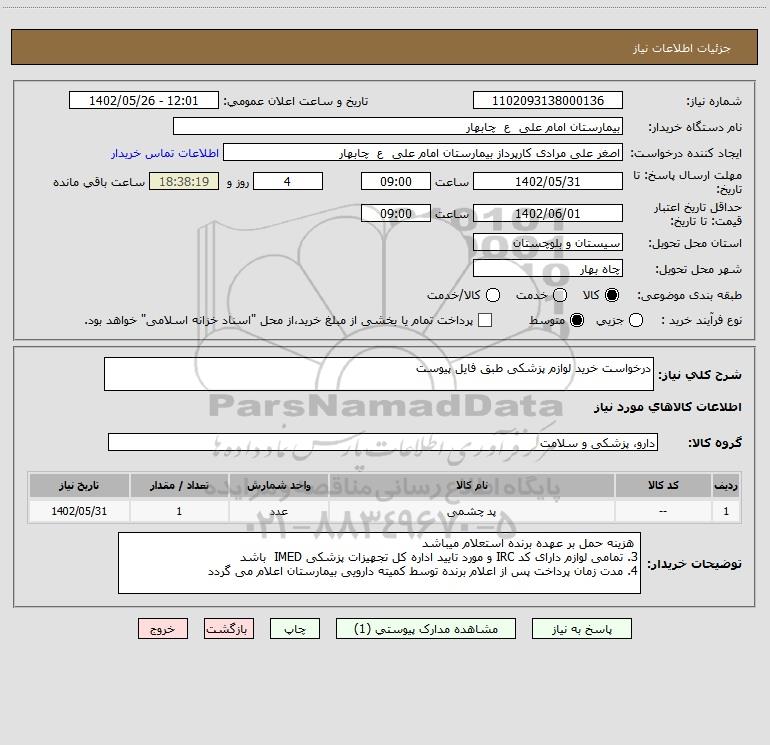Click the price validity date 1402/06/01 field
Screen dimensions: 770x745
pos(548,213)
